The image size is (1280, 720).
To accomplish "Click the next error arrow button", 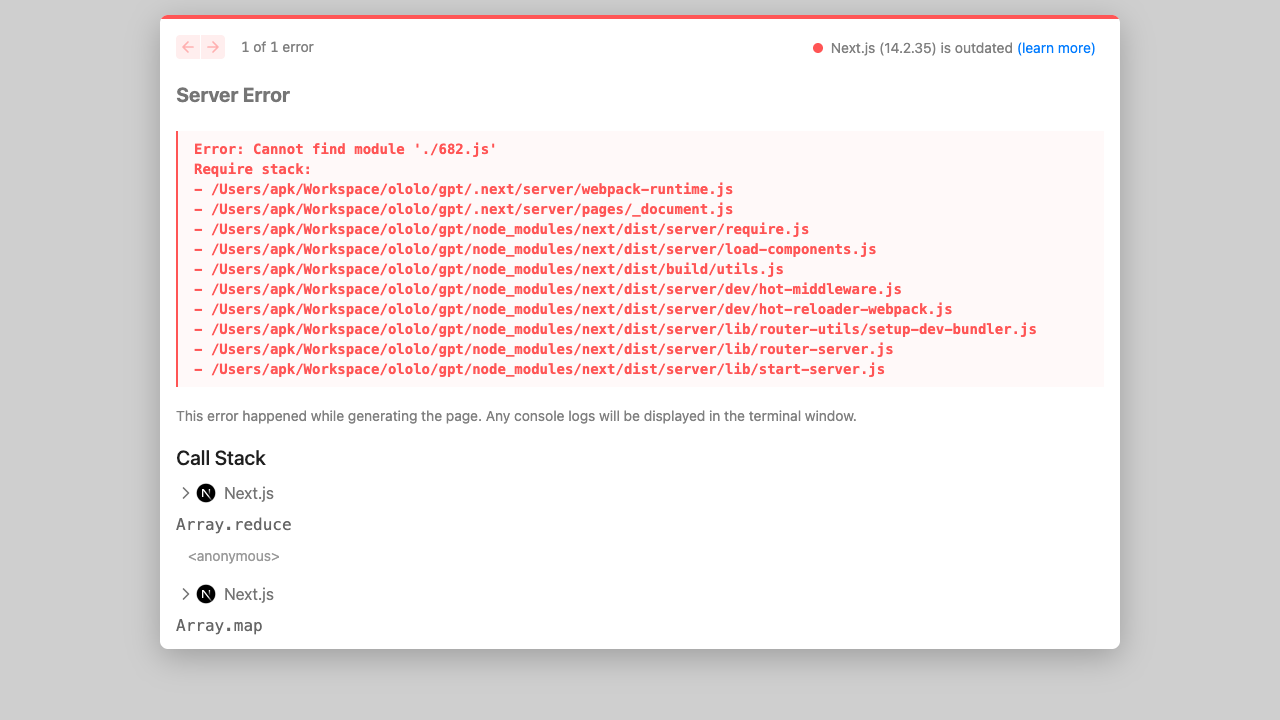I will (213, 47).
